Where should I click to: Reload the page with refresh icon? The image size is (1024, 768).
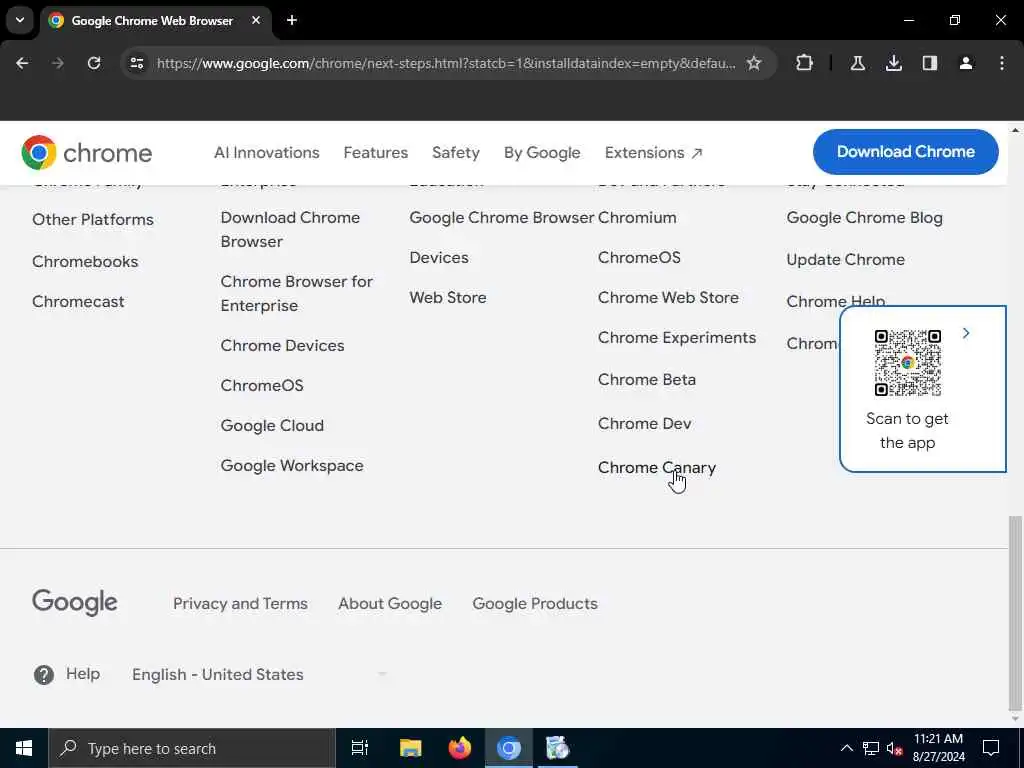(x=94, y=63)
